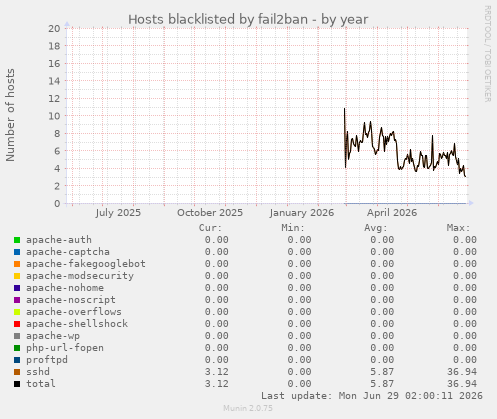Click the dark blue apache-nohome swatch
The height and width of the screenshot is (419, 497).
[x=17, y=288]
